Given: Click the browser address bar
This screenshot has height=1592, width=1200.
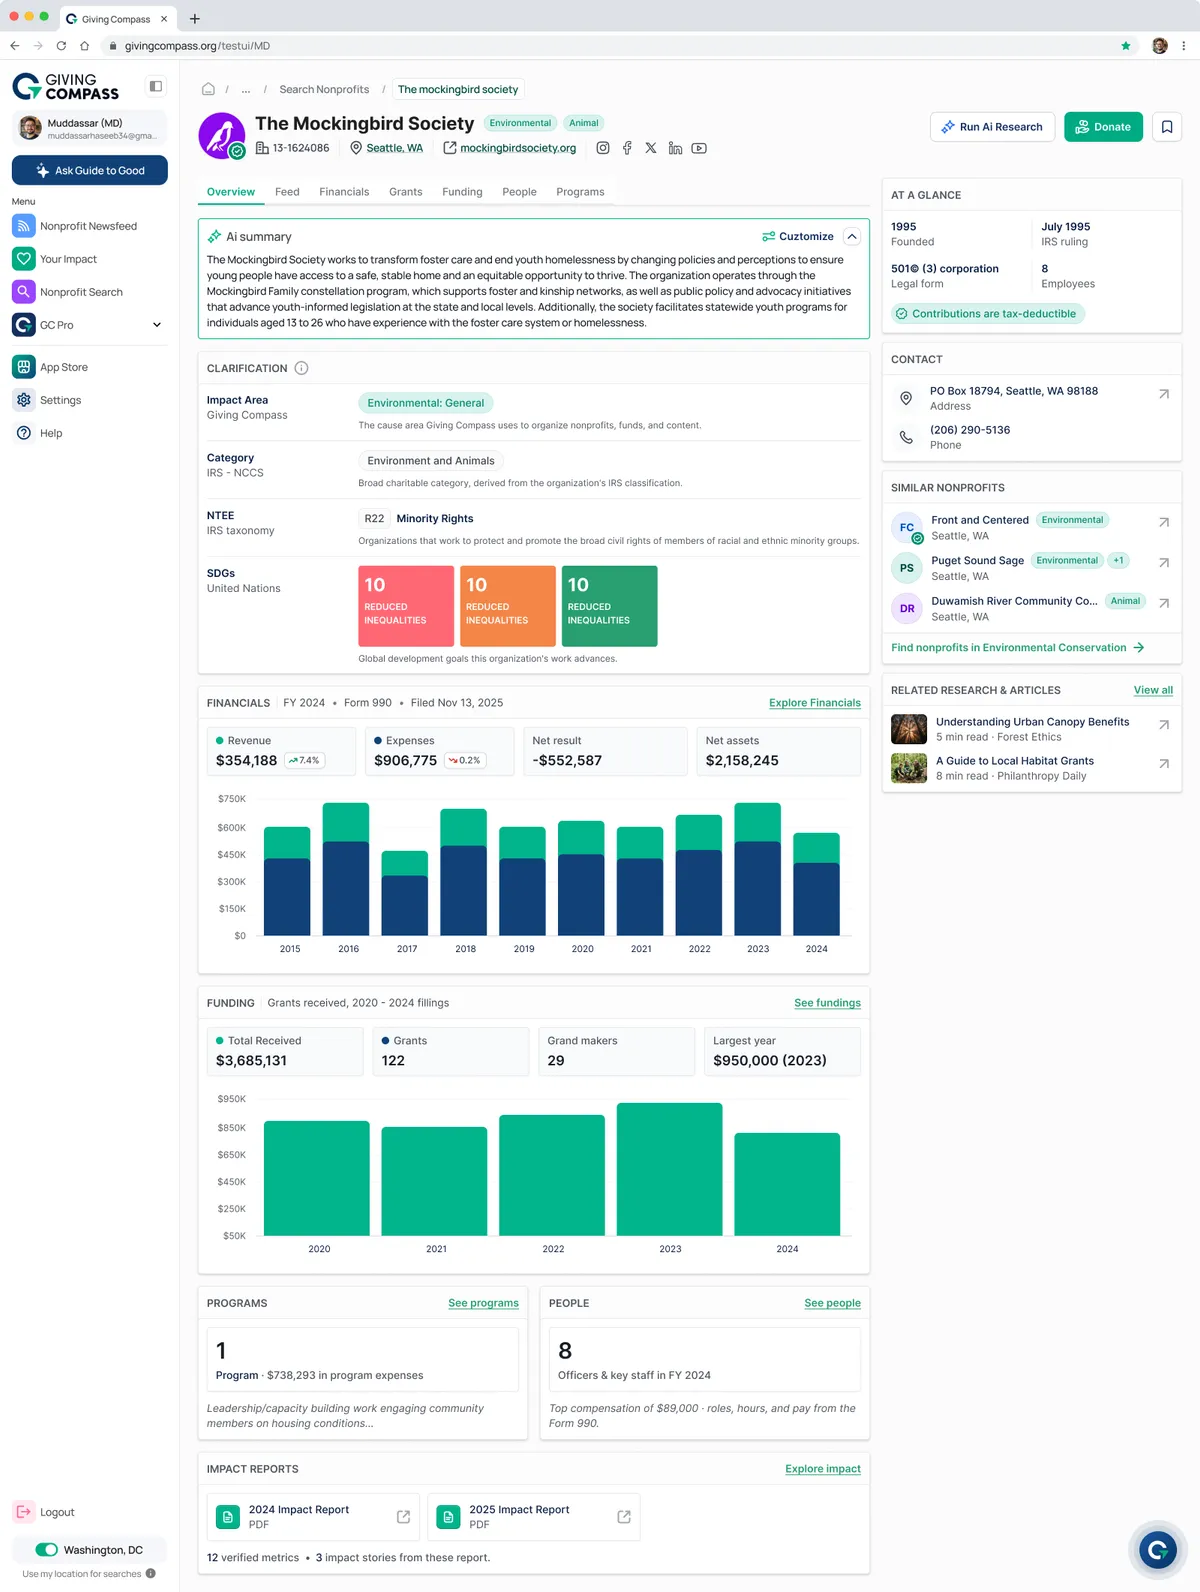Looking at the screenshot, I should [x=620, y=46].
